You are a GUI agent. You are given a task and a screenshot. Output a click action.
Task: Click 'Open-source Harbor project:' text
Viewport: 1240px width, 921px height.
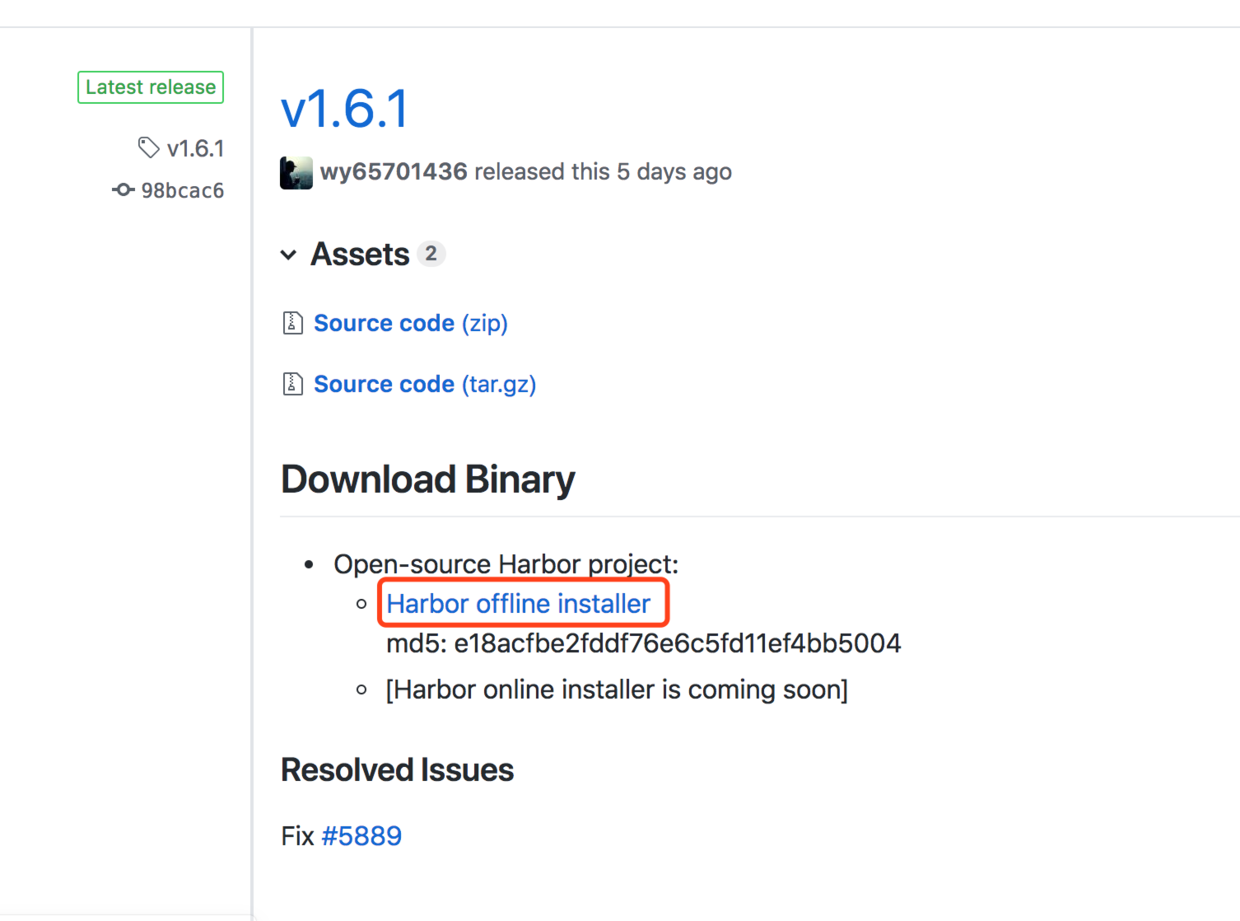506,564
